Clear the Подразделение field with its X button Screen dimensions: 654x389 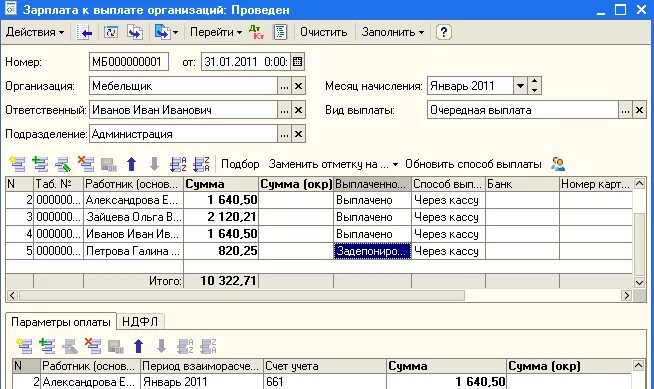(298, 134)
